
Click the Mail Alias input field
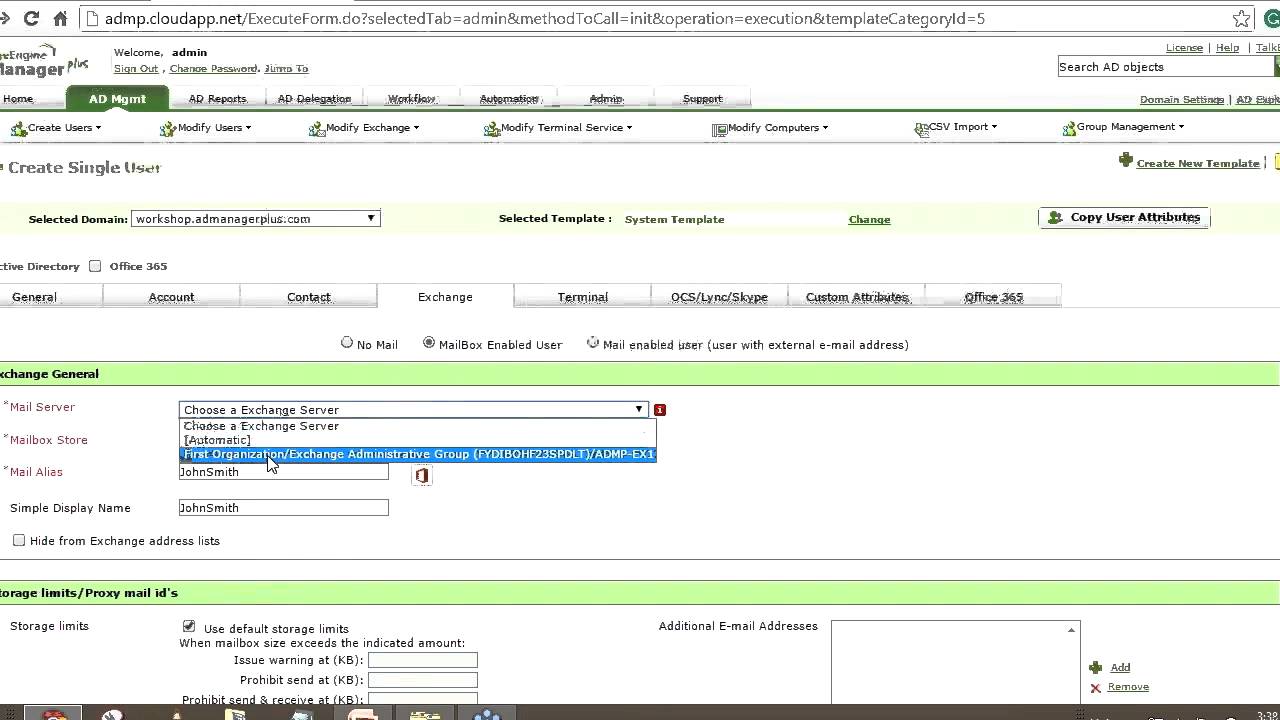pos(284,472)
